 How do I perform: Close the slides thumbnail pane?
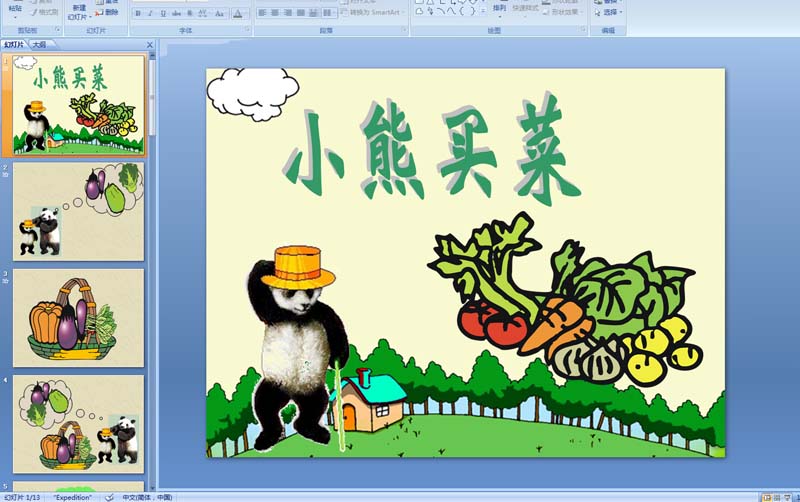pyautogui.click(x=149, y=45)
